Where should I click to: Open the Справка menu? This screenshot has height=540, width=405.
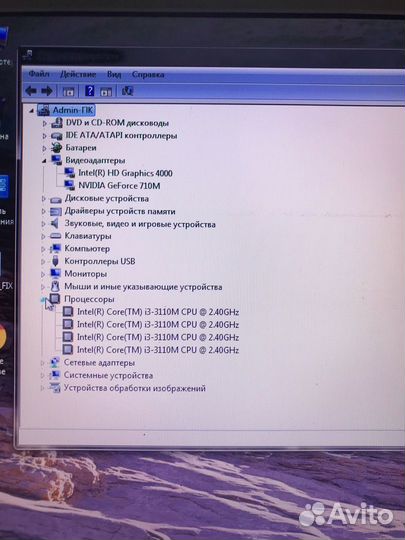click(x=148, y=75)
